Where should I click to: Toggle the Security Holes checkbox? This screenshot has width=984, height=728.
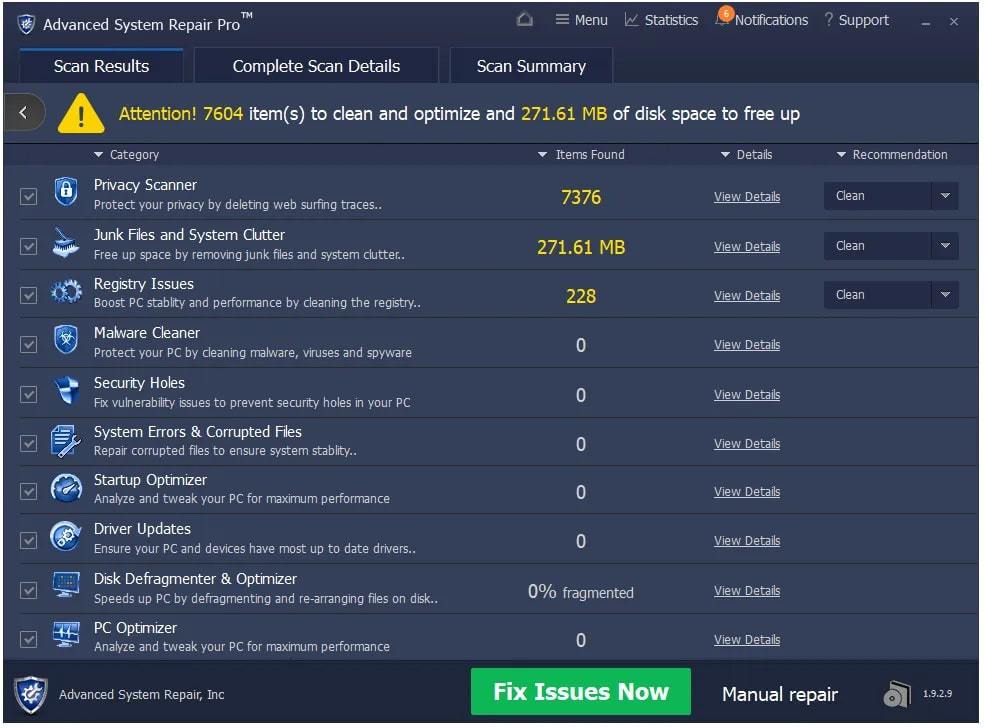tap(28, 394)
